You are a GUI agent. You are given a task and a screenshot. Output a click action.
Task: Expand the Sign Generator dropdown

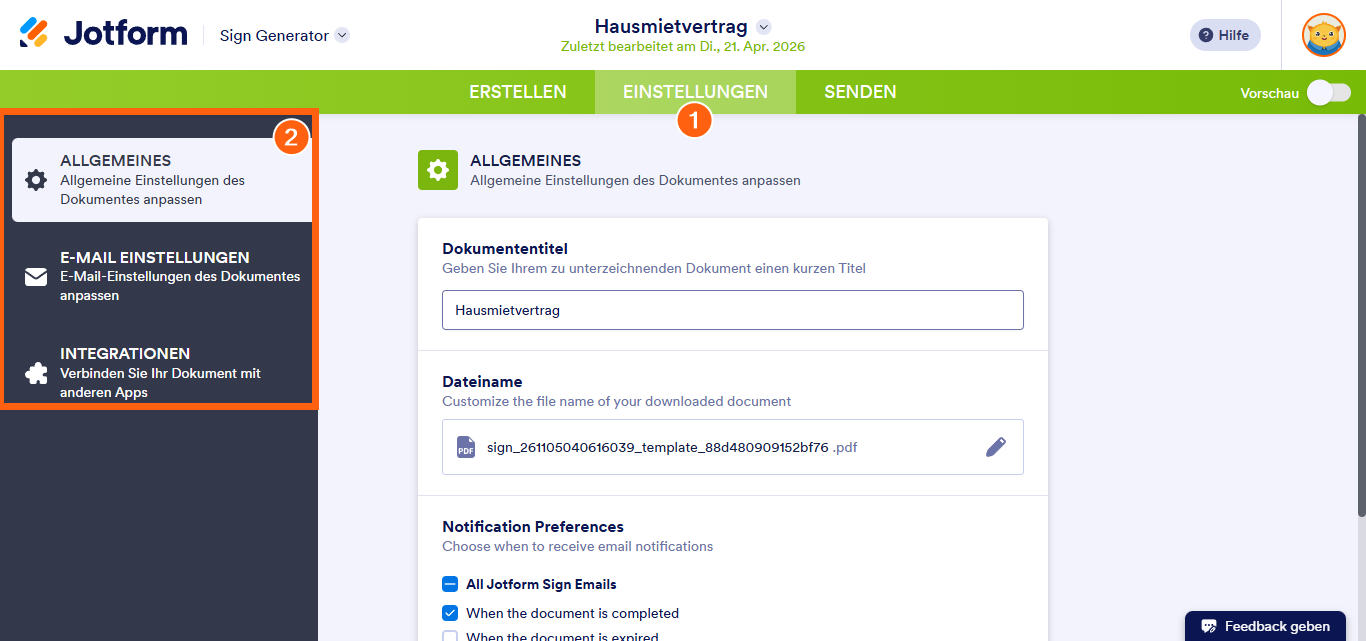[342, 35]
